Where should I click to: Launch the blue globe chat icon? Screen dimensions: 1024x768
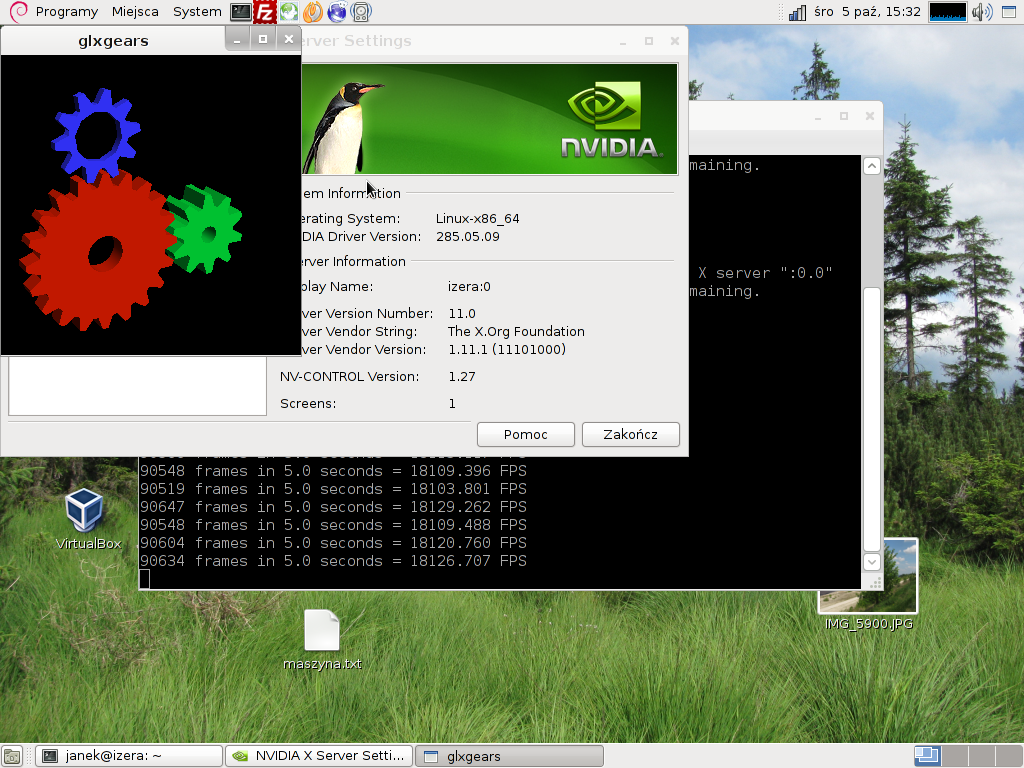point(337,12)
